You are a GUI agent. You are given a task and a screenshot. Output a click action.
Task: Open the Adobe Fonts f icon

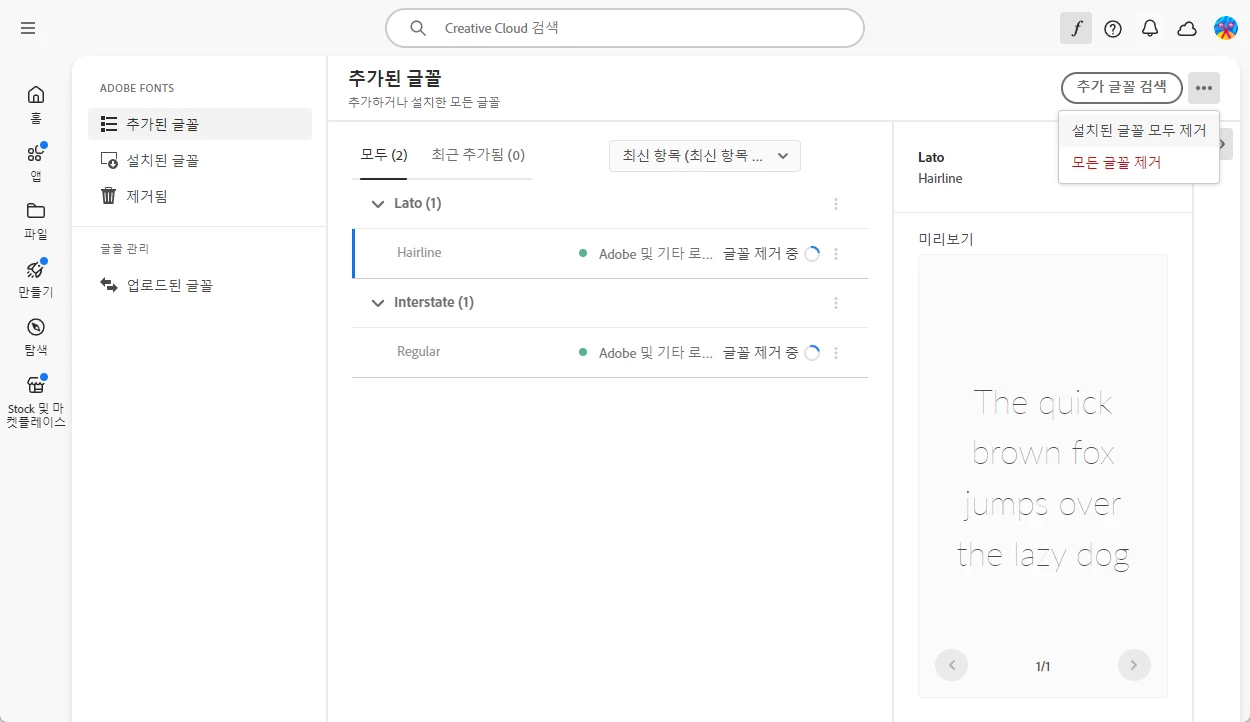click(x=1076, y=29)
